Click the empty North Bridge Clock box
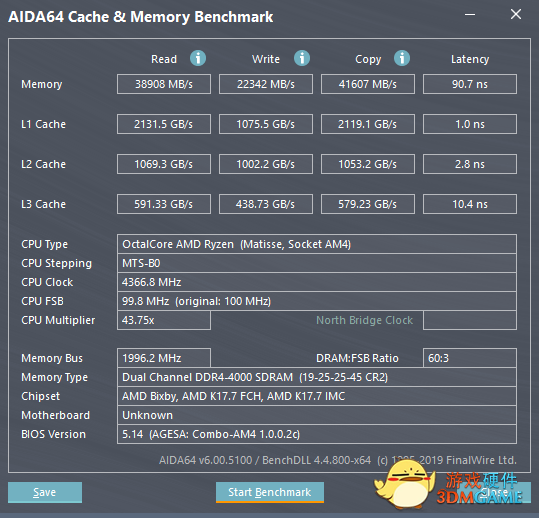Image resolution: width=539 pixels, height=518 pixels. (470, 320)
